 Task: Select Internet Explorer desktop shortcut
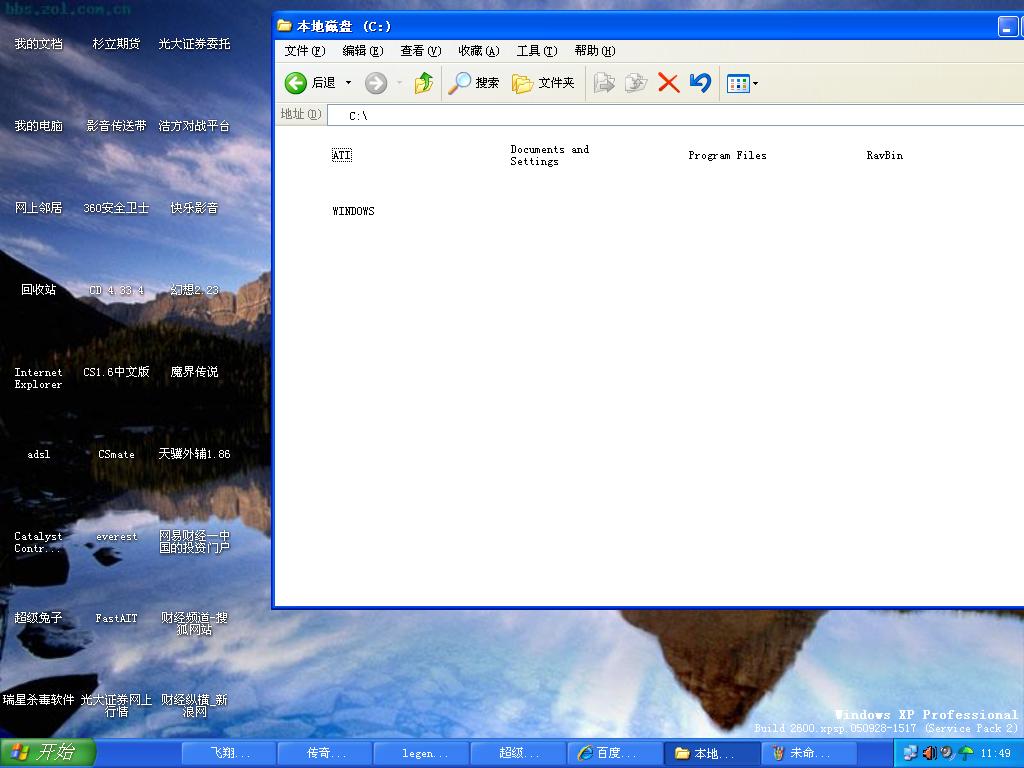pos(39,378)
